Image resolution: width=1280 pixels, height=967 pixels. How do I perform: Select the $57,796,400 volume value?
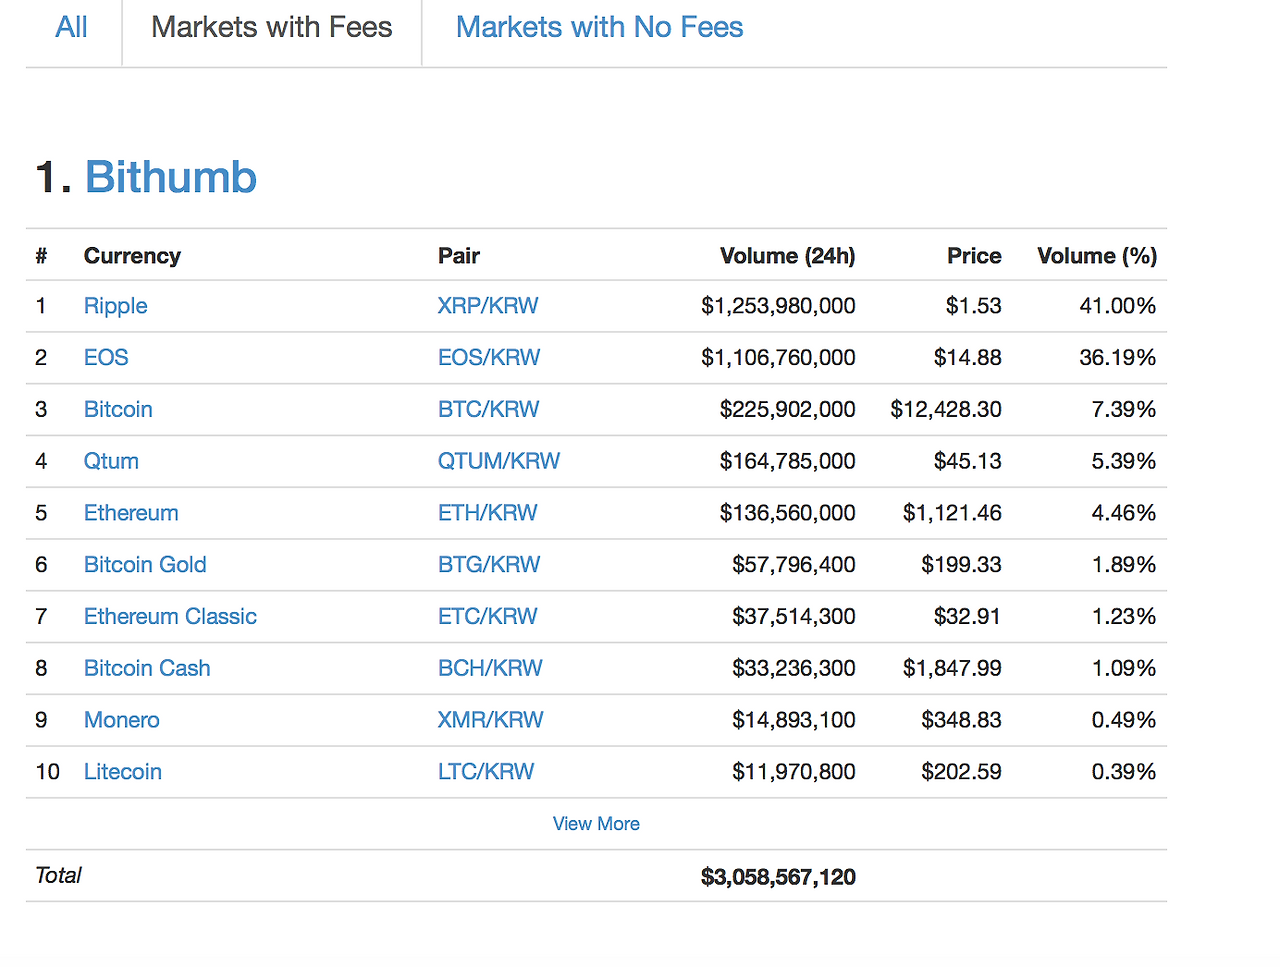click(794, 565)
